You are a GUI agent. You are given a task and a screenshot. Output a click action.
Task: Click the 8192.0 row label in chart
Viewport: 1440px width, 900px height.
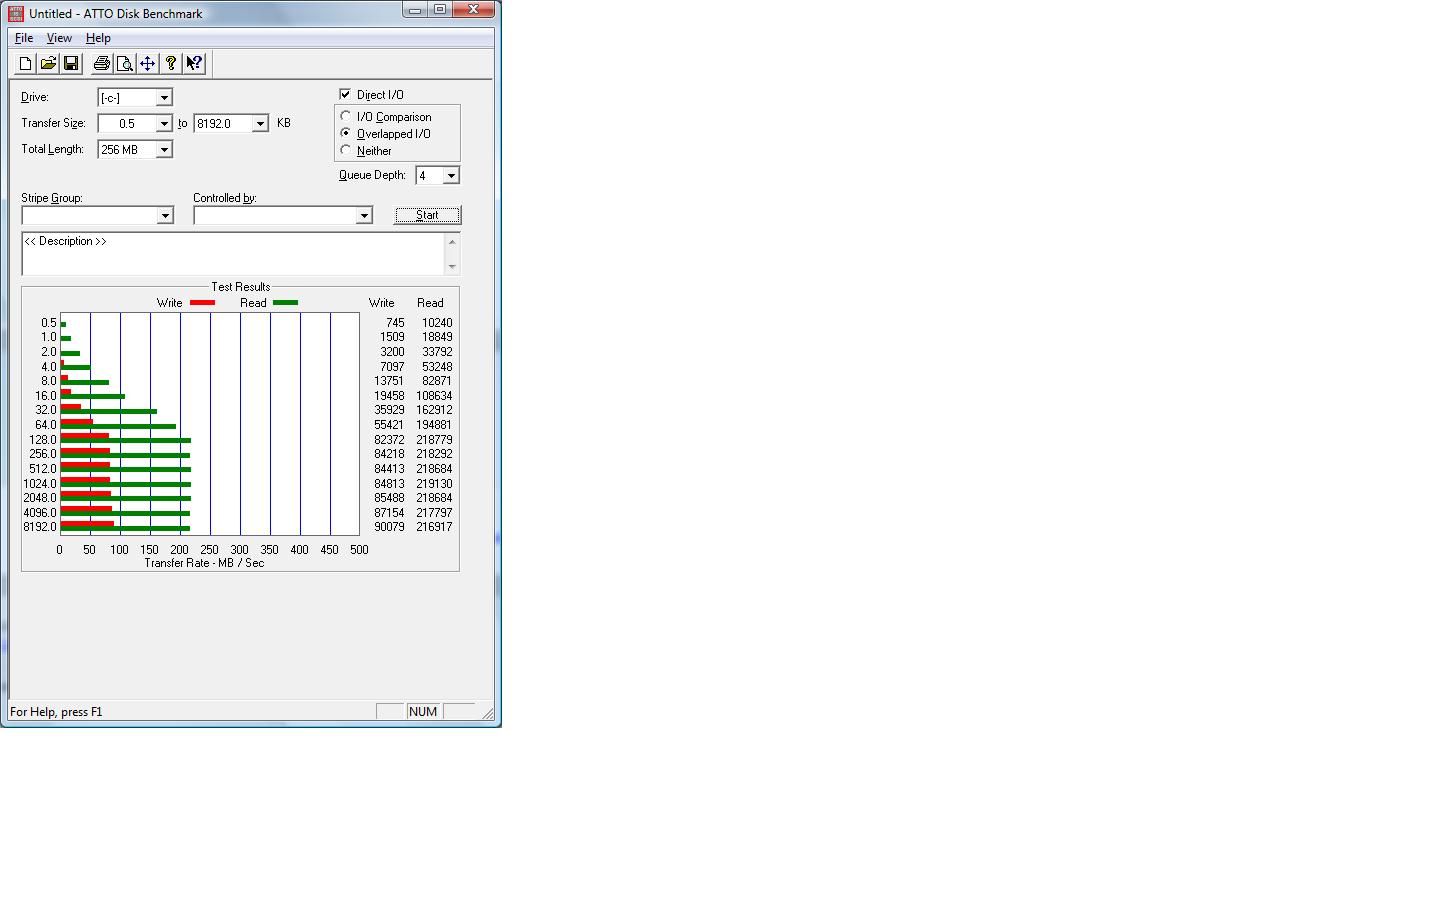(x=40, y=527)
